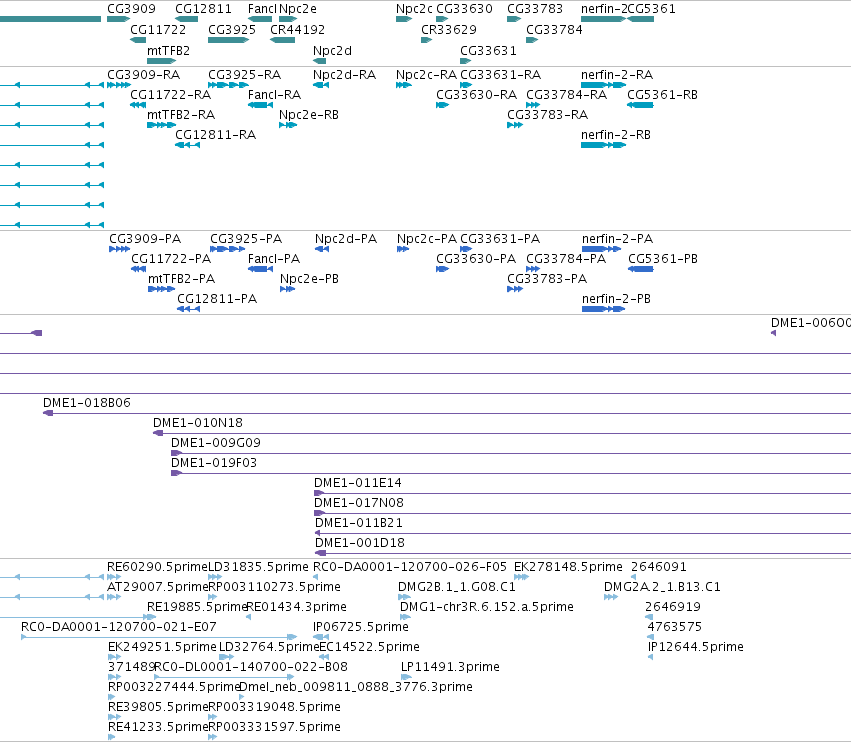Viewport: 851px width, 742px height.
Task: Select the Fancl-RA transcript
Action: 261,105
